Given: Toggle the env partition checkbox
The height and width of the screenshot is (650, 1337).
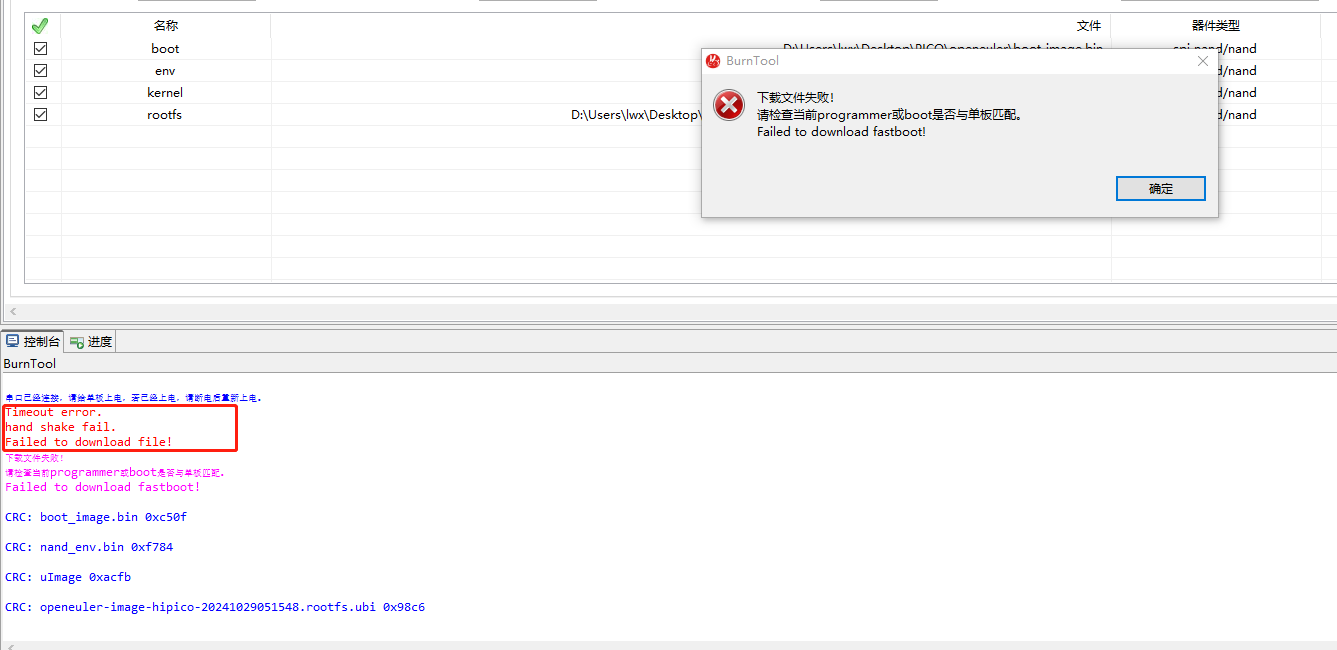Looking at the screenshot, I should point(40,70).
